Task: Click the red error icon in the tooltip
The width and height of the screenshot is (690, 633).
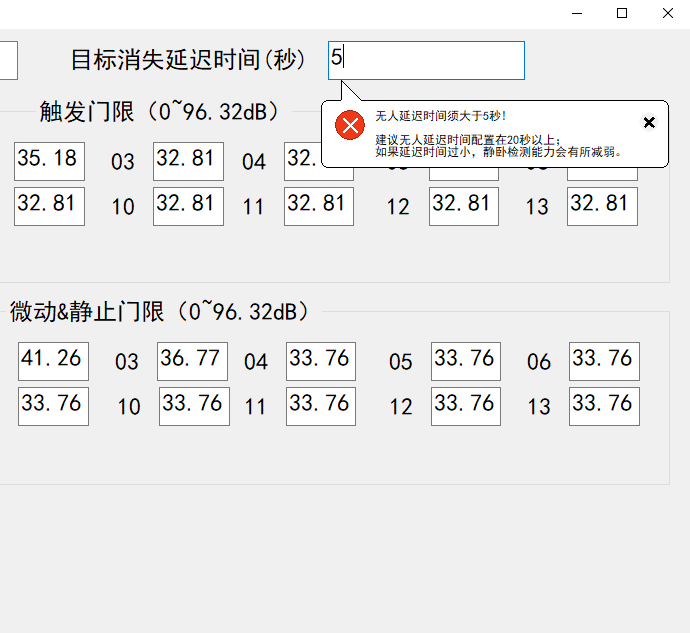Action: pyautogui.click(x=349, y=126)
